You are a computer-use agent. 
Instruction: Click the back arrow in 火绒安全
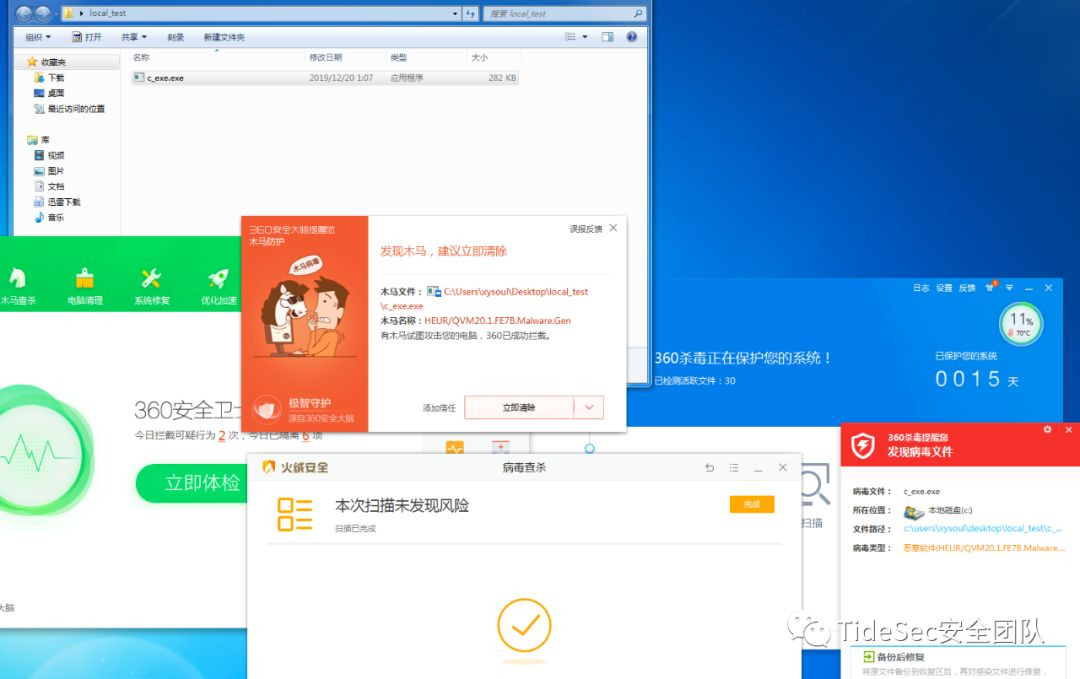click(709, 468)
